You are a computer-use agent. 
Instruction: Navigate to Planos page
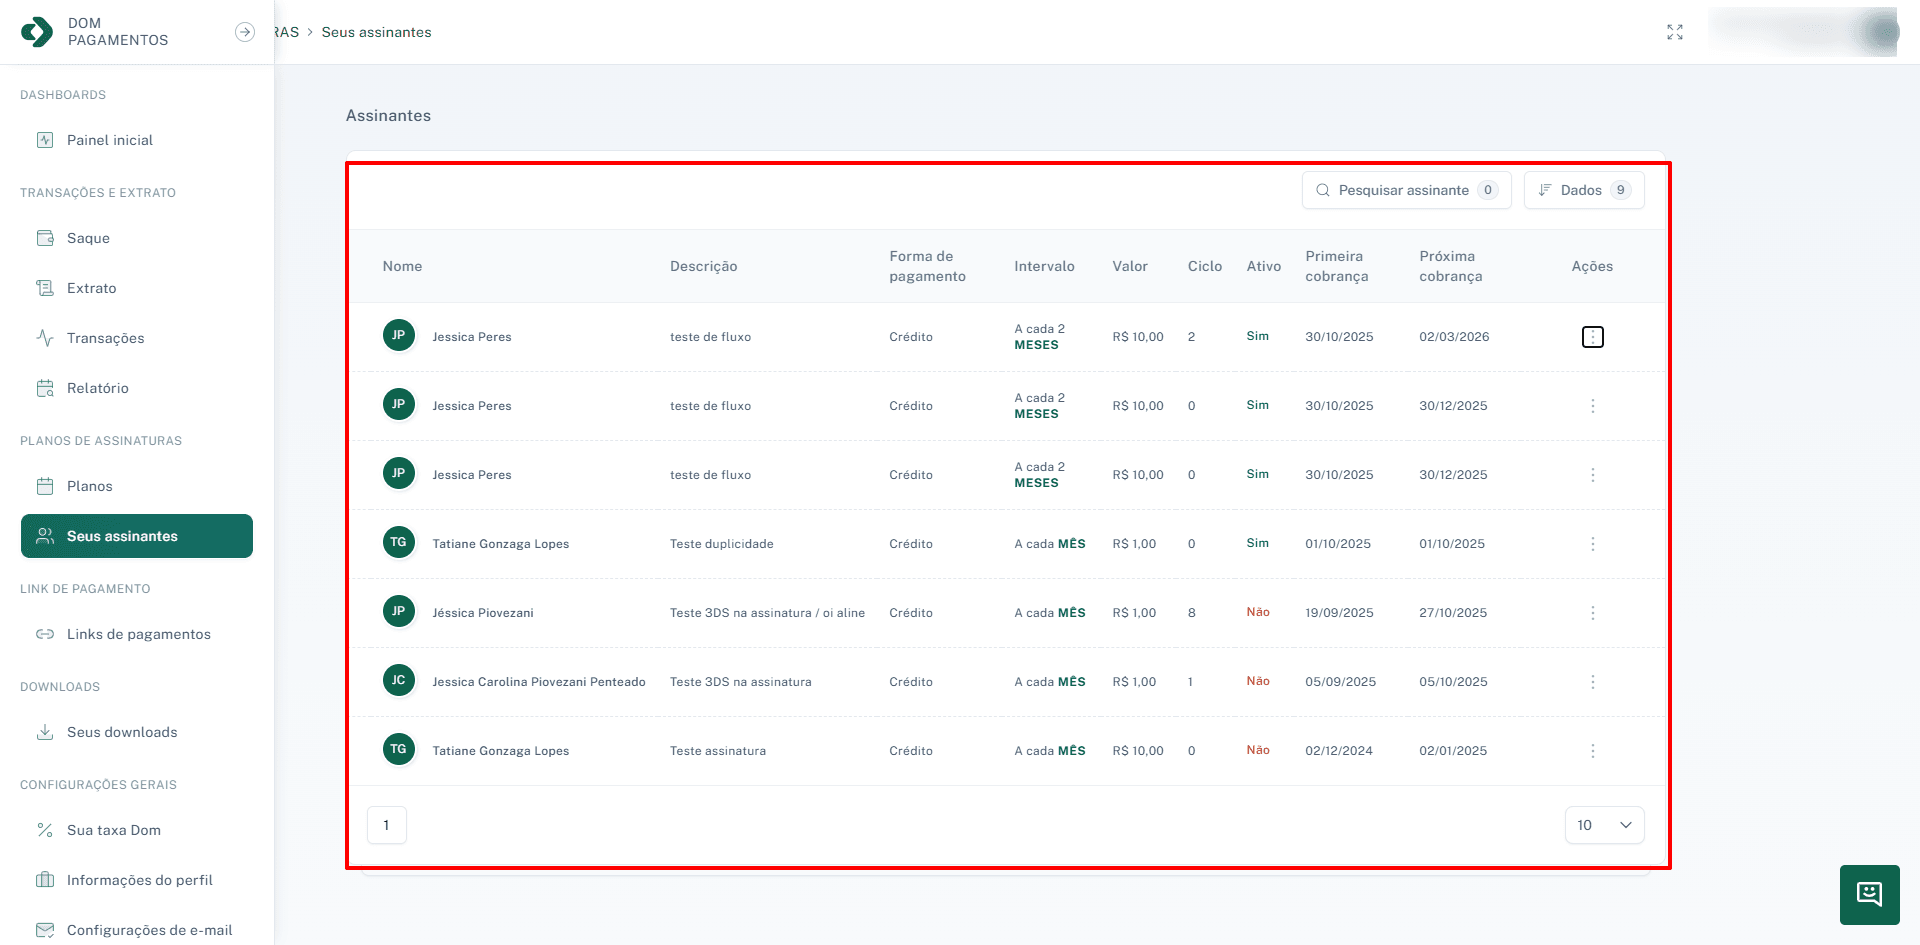90,486
